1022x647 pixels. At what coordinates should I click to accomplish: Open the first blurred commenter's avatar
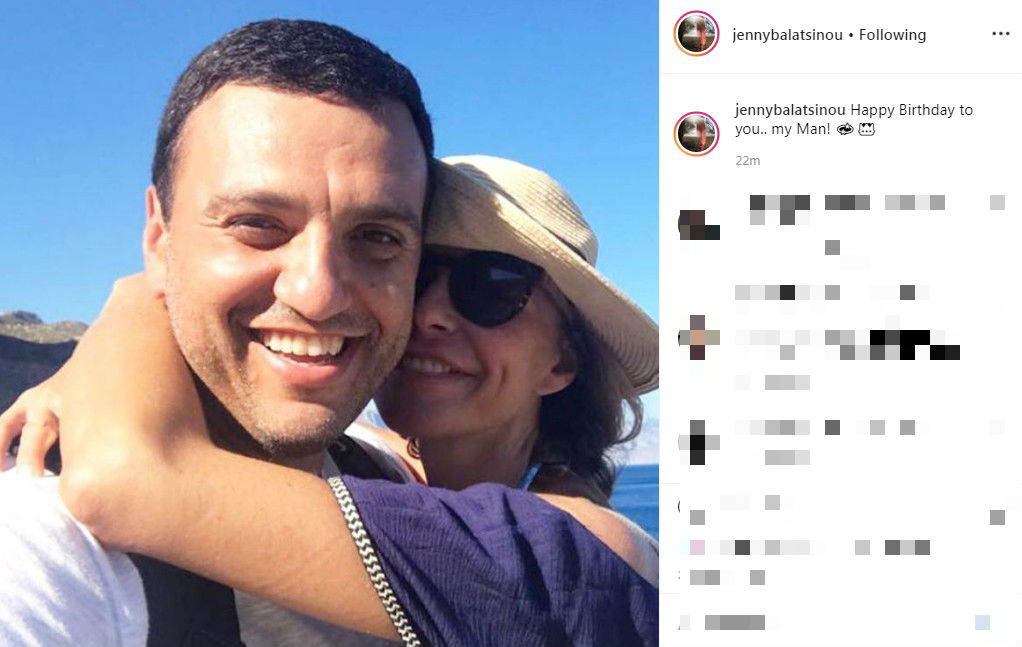[699, 225]
